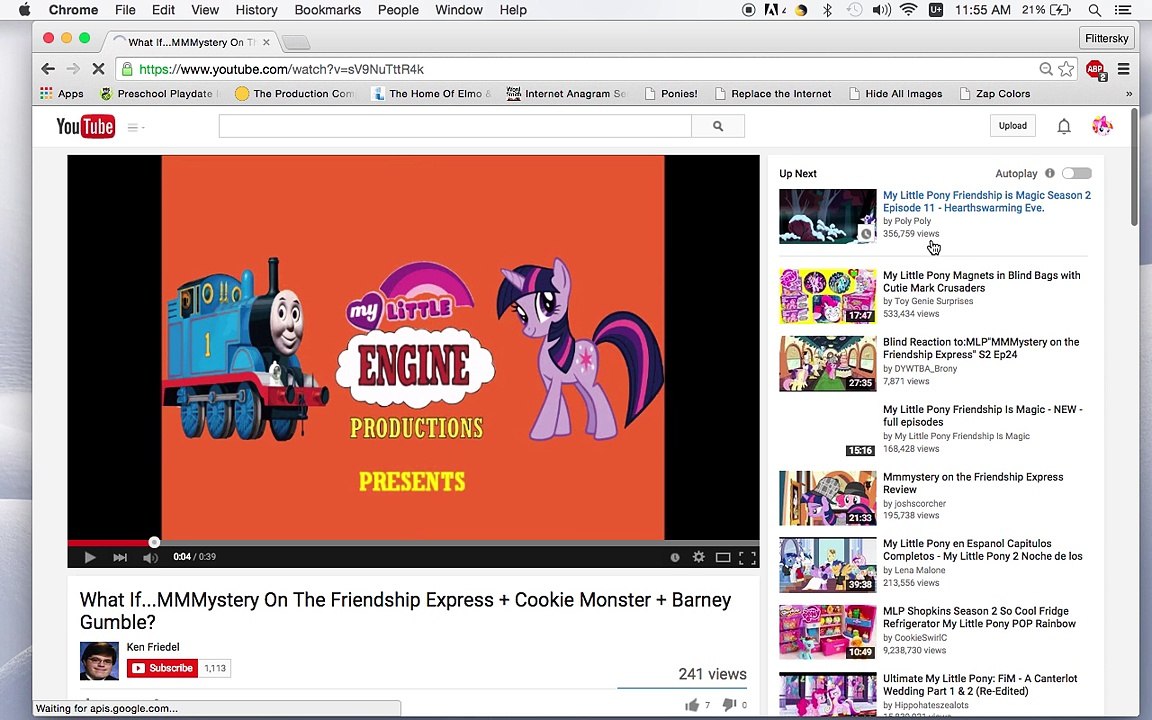
Task: Open the Edit menu
Action: (163, 10)
